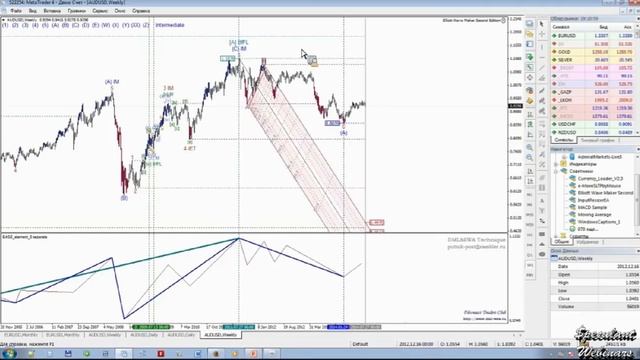Viewport: 640px width, 360px height.
Task: Click the yellow tag expert icon
Action: pyautogui.click(x=530, y=101)
